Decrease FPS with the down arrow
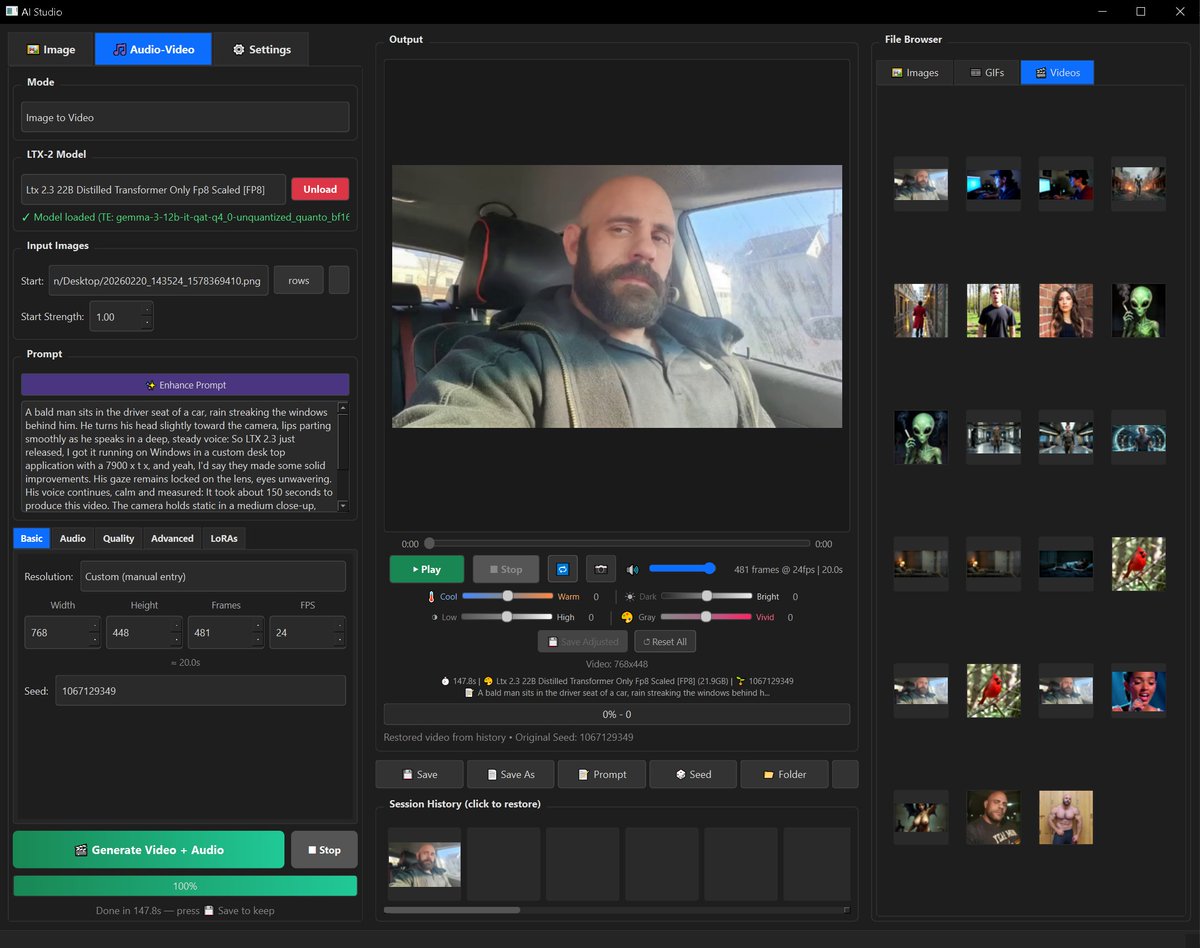Viewport: 1200px width, 948px height. (340, 640)
